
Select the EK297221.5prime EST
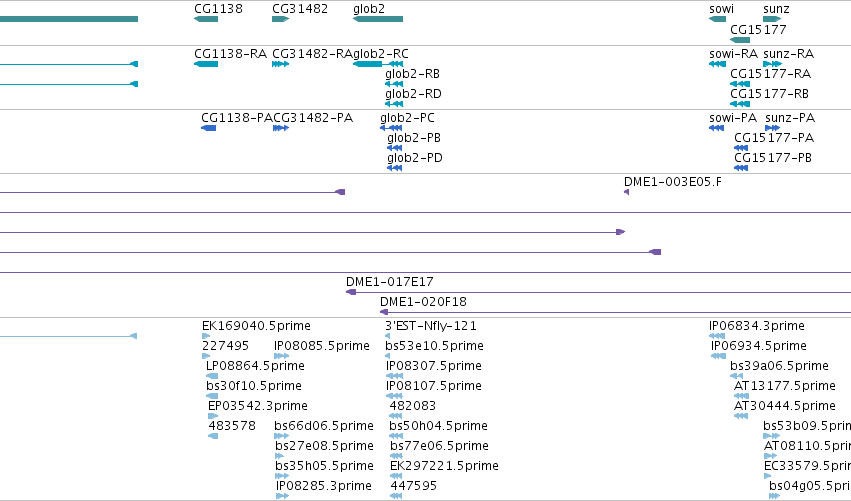(444, 466)
